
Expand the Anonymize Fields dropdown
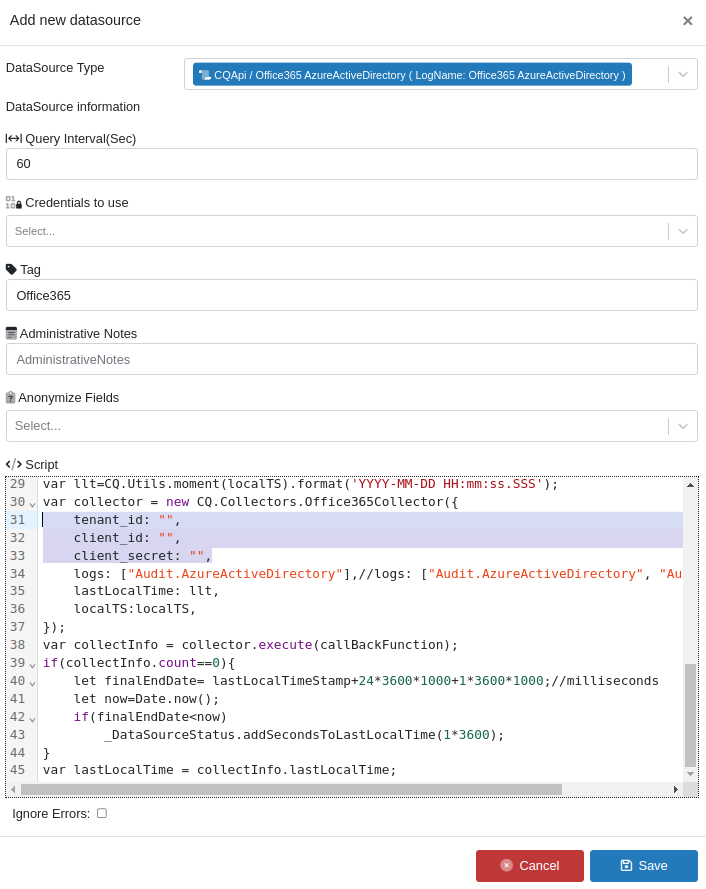[683, 426]
